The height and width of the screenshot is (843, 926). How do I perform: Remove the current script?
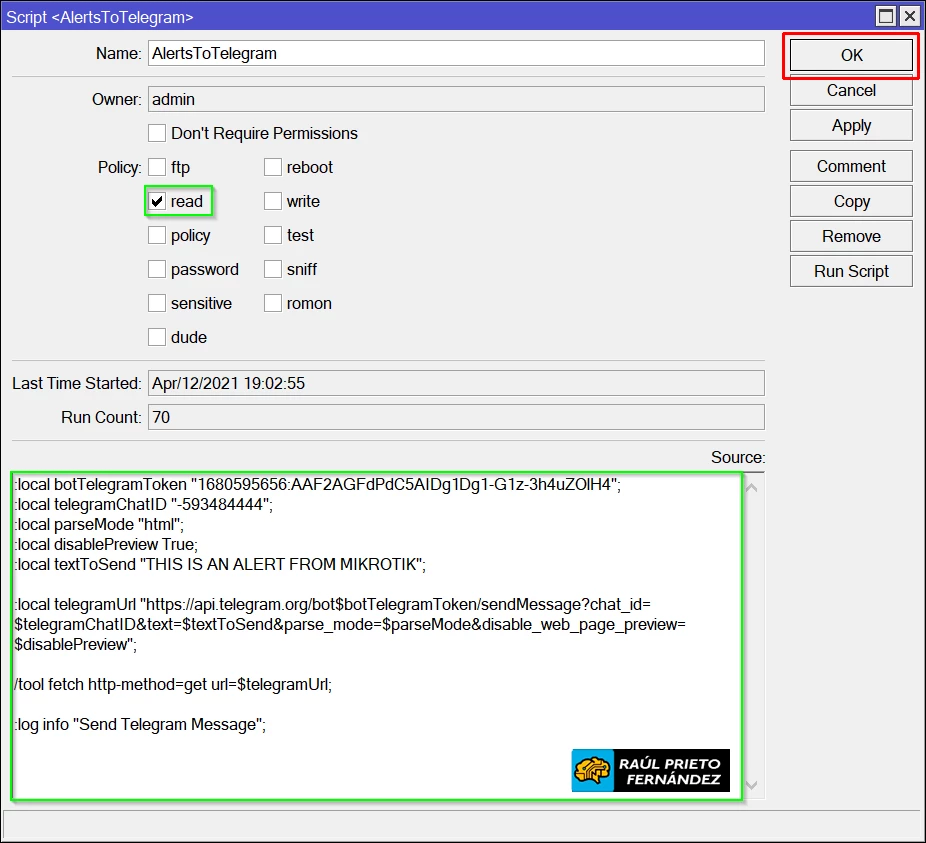pos(851,236)
